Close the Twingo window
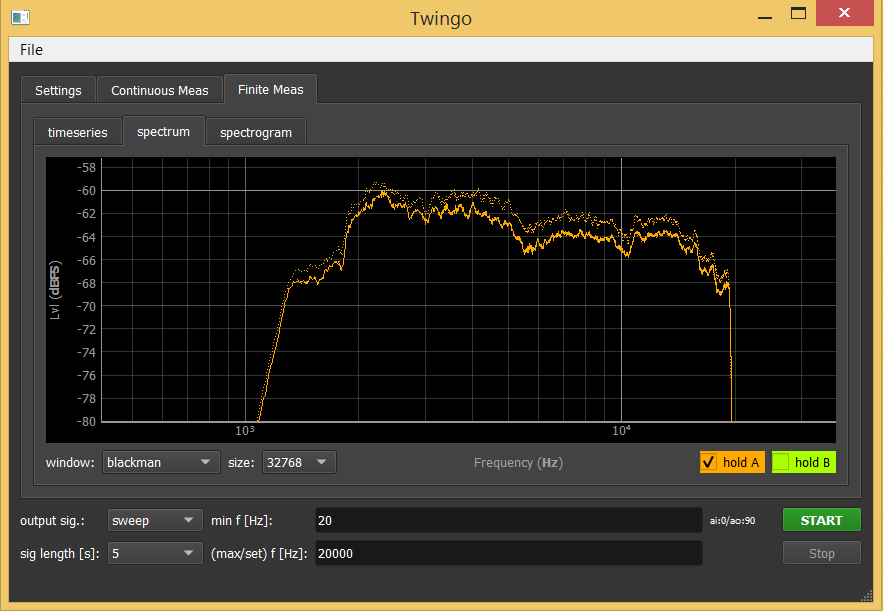This screenshot has height=611, width=883. [x=844, y=13]
